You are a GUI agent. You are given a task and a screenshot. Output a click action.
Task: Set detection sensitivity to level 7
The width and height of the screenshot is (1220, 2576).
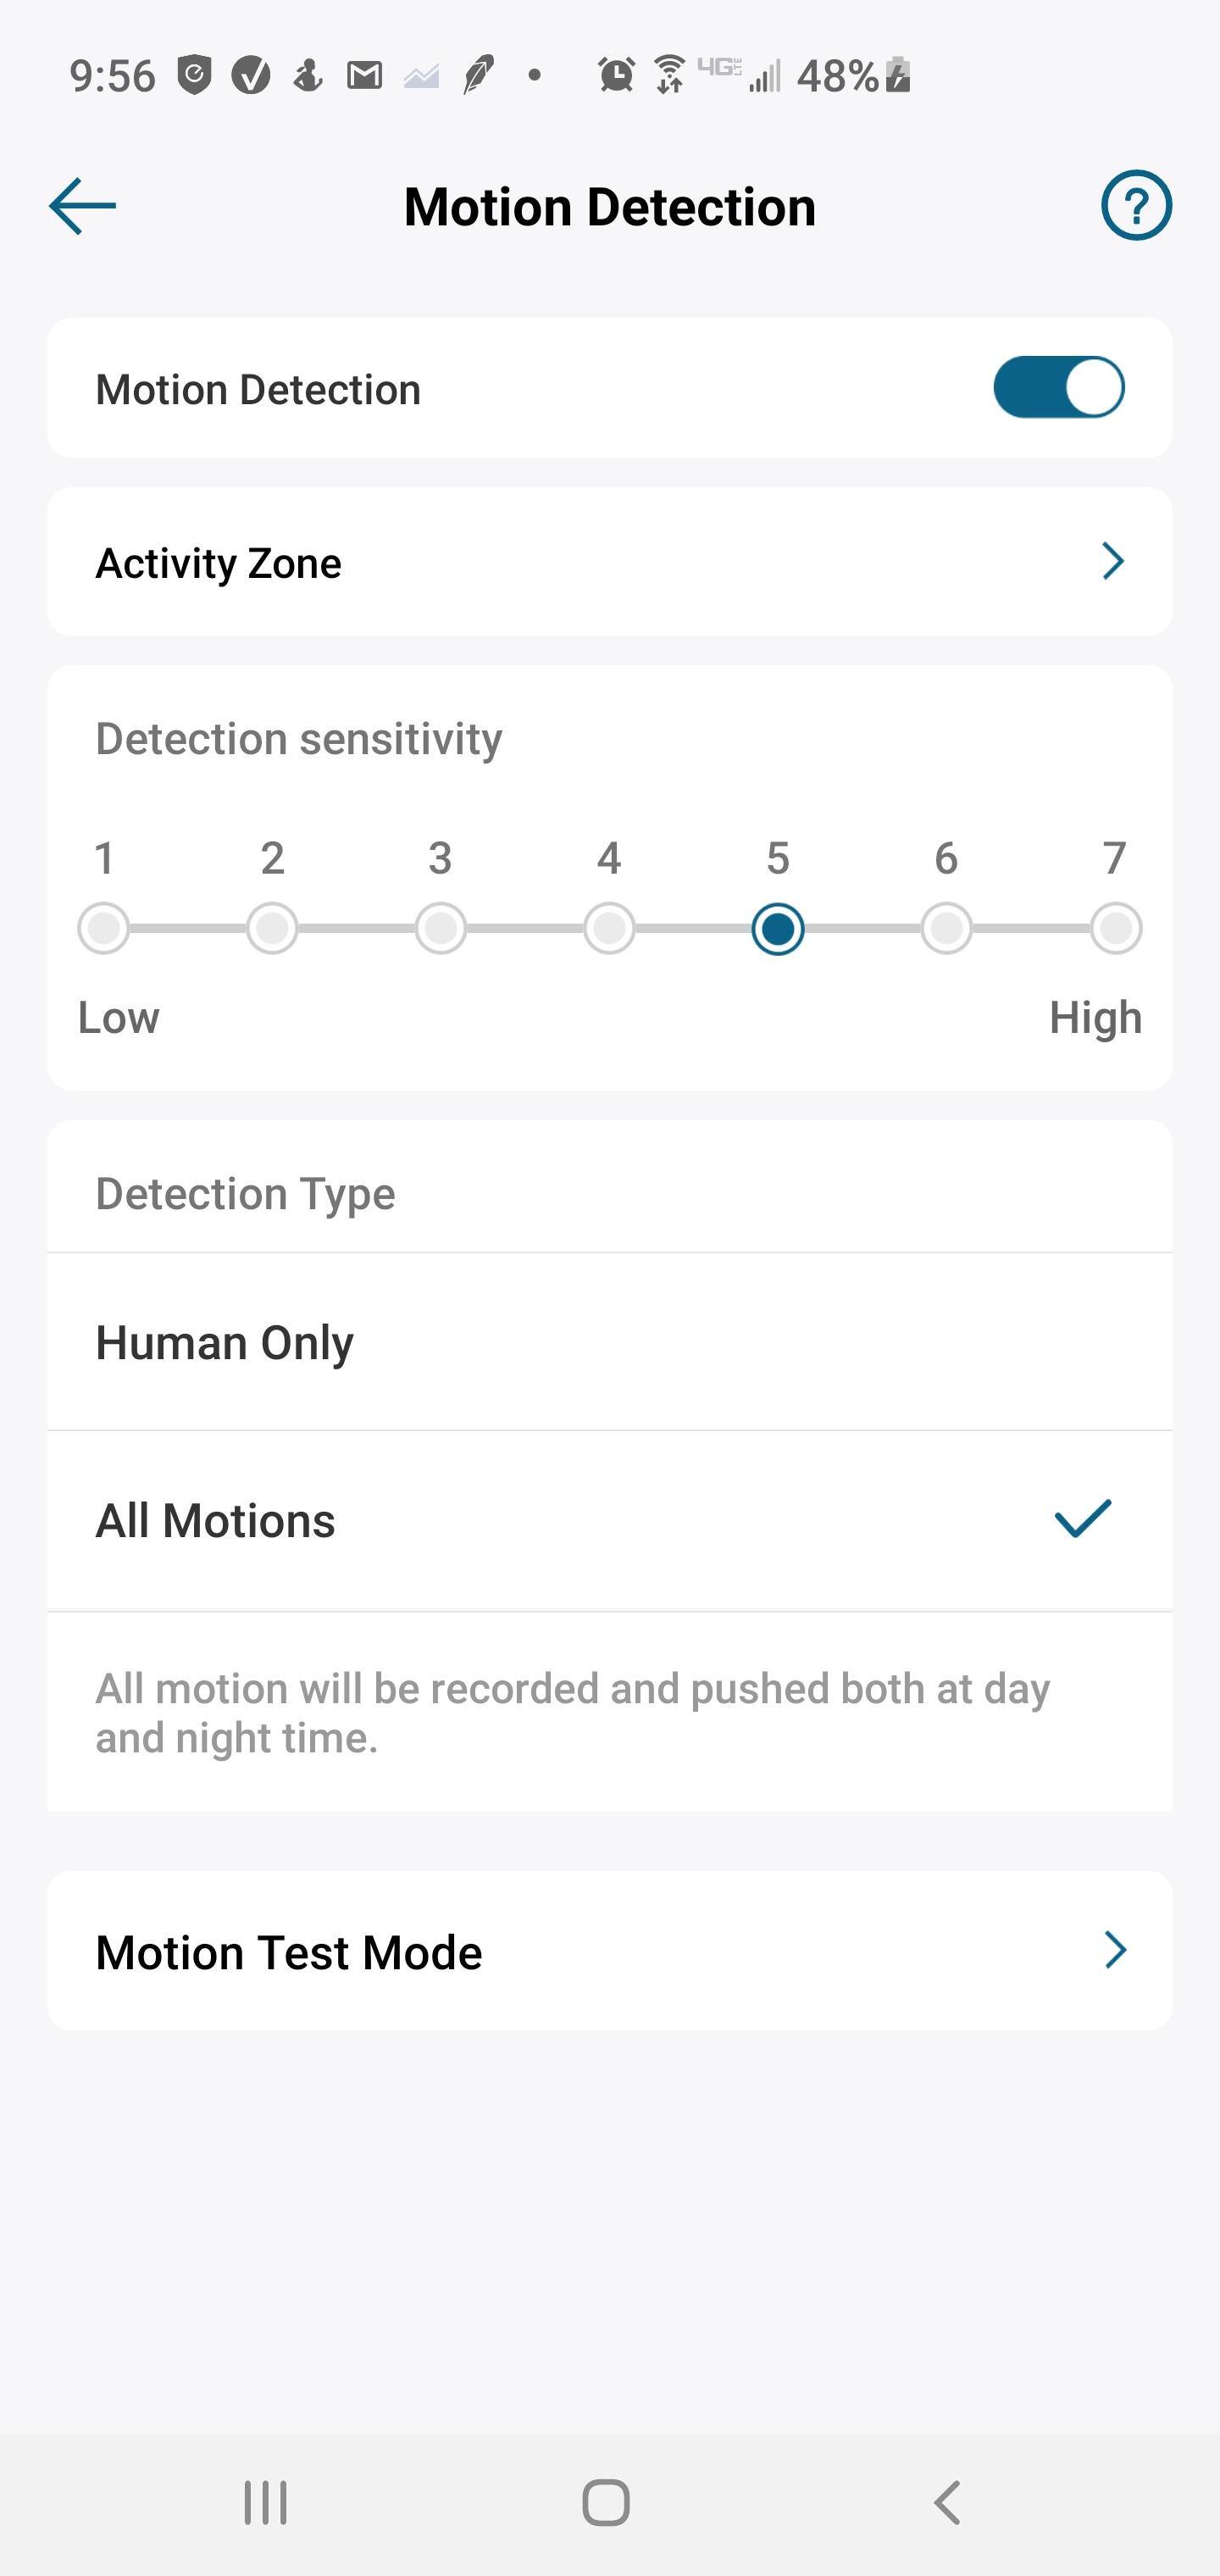point(1115,929)
